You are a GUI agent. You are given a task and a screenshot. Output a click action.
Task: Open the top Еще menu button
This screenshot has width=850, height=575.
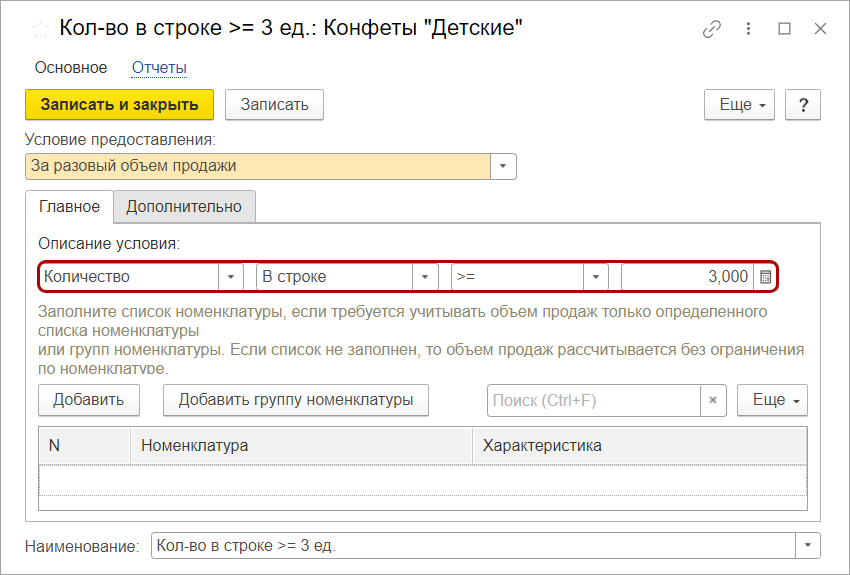pos(741,105)
